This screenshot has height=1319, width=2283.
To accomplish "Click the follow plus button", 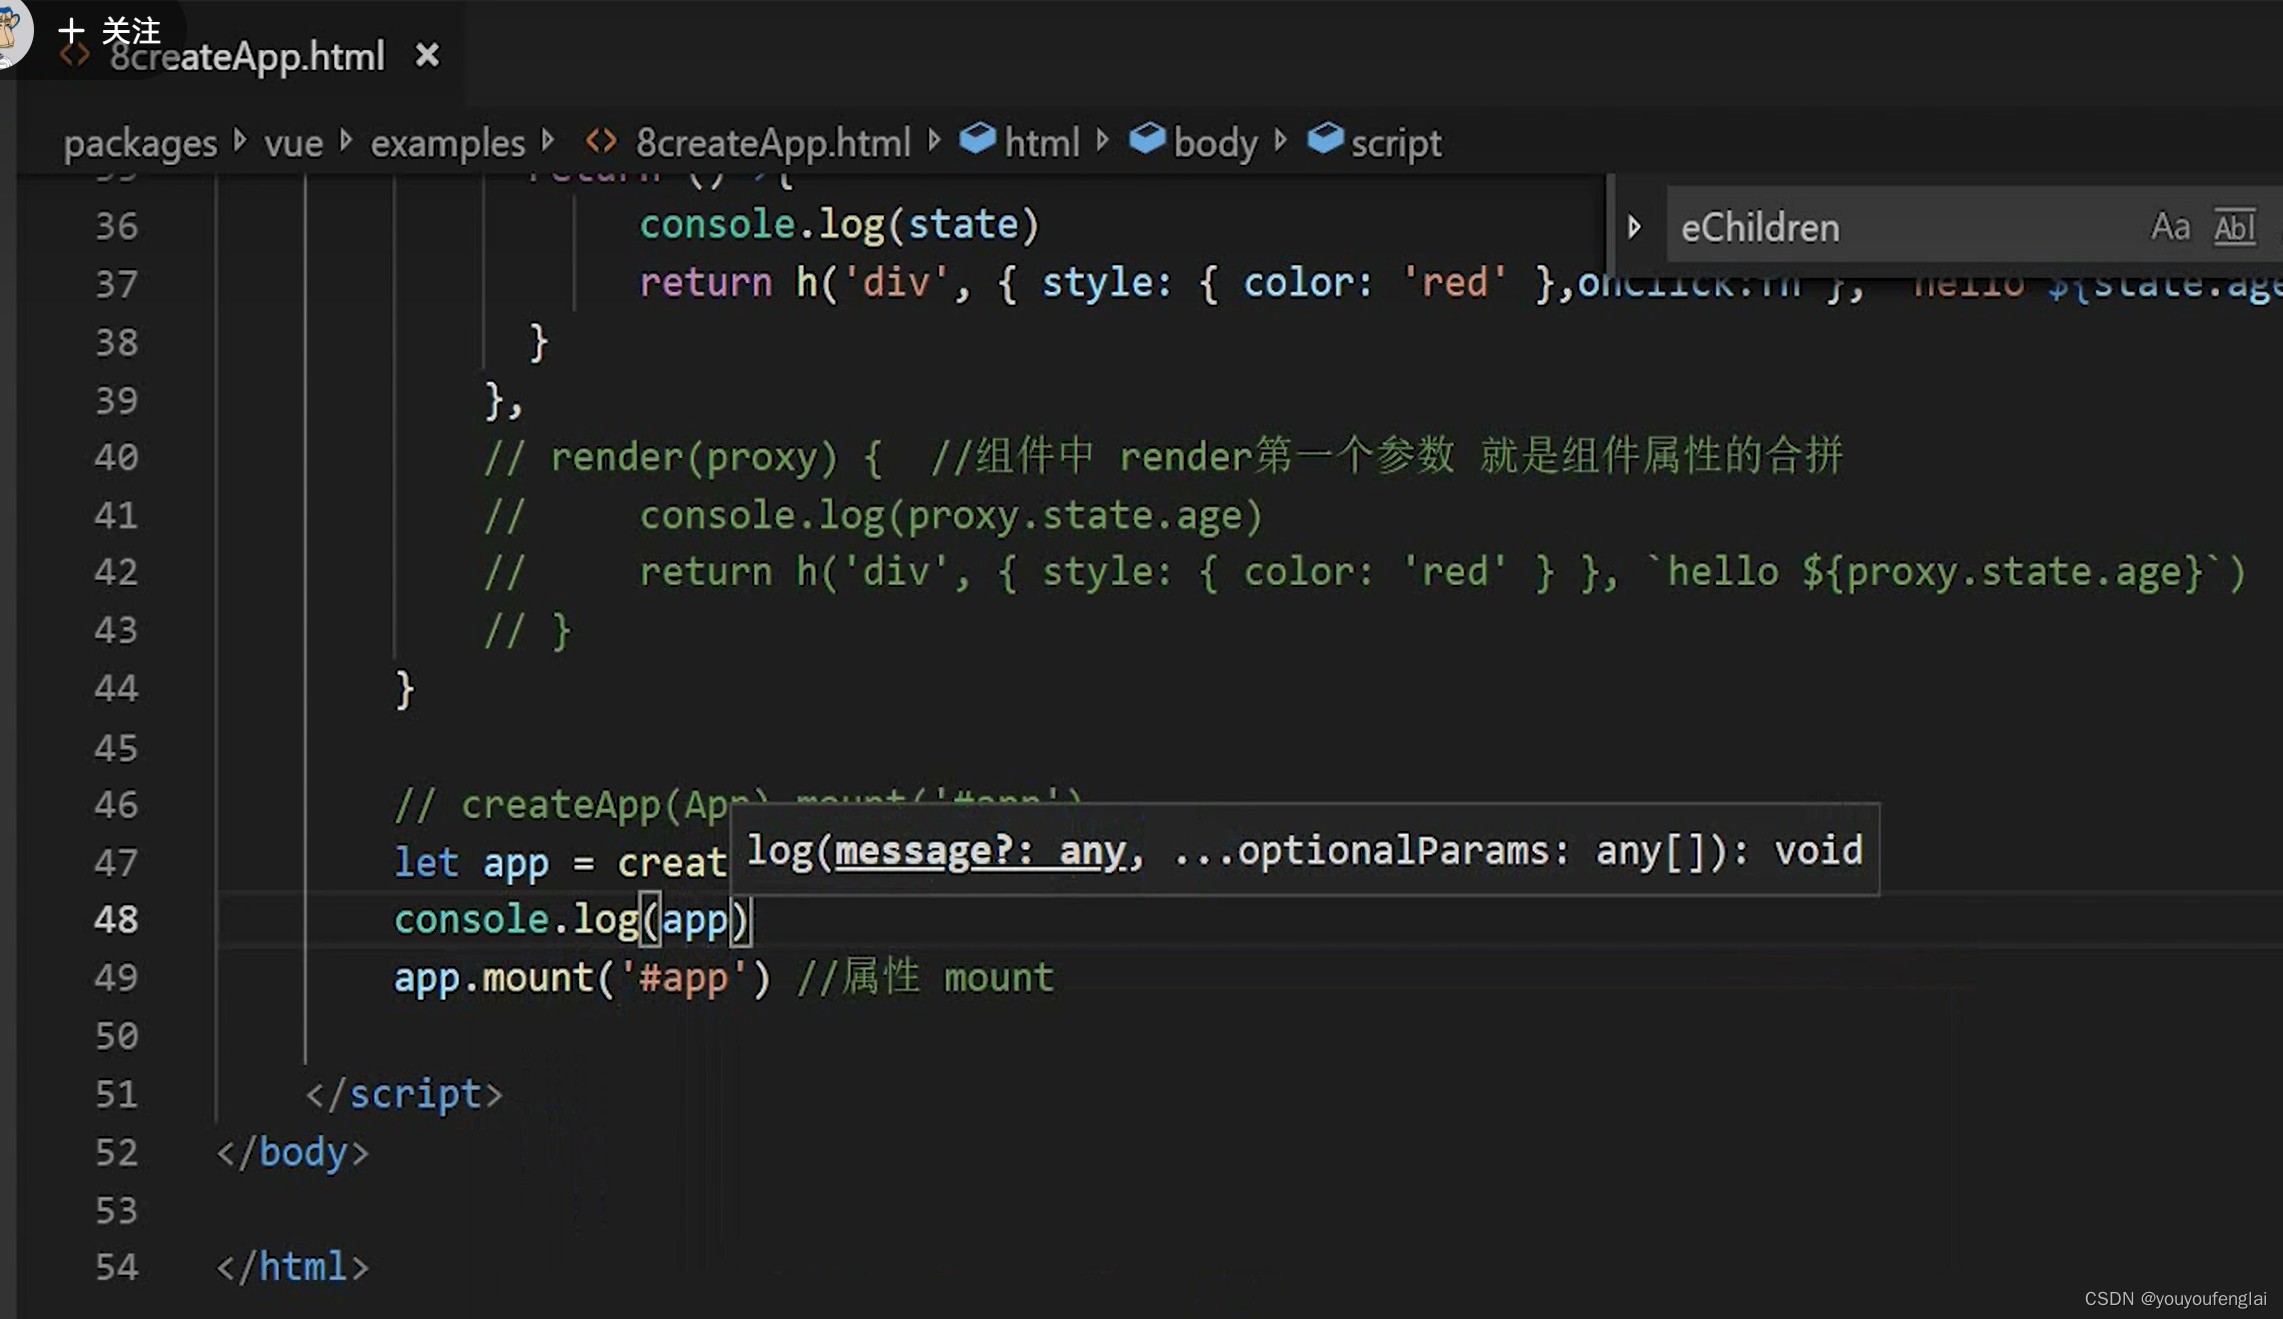I will (x=71, y=31).
